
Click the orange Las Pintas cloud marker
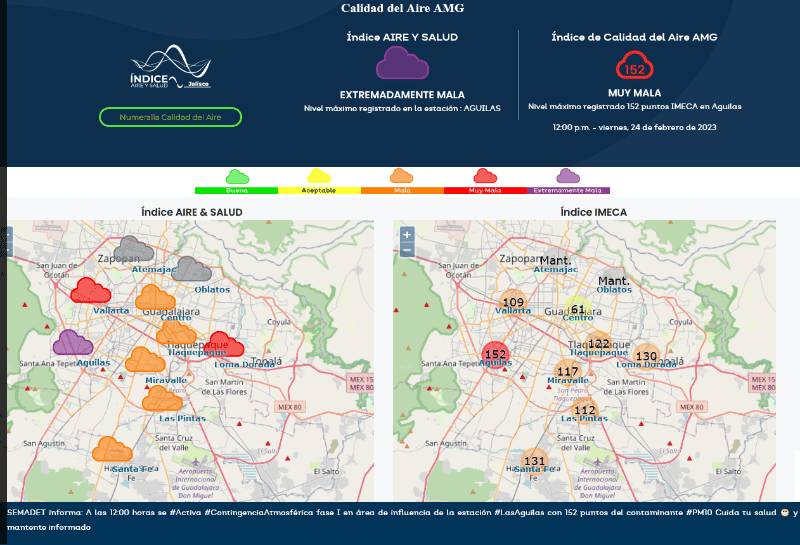(162, 399)
